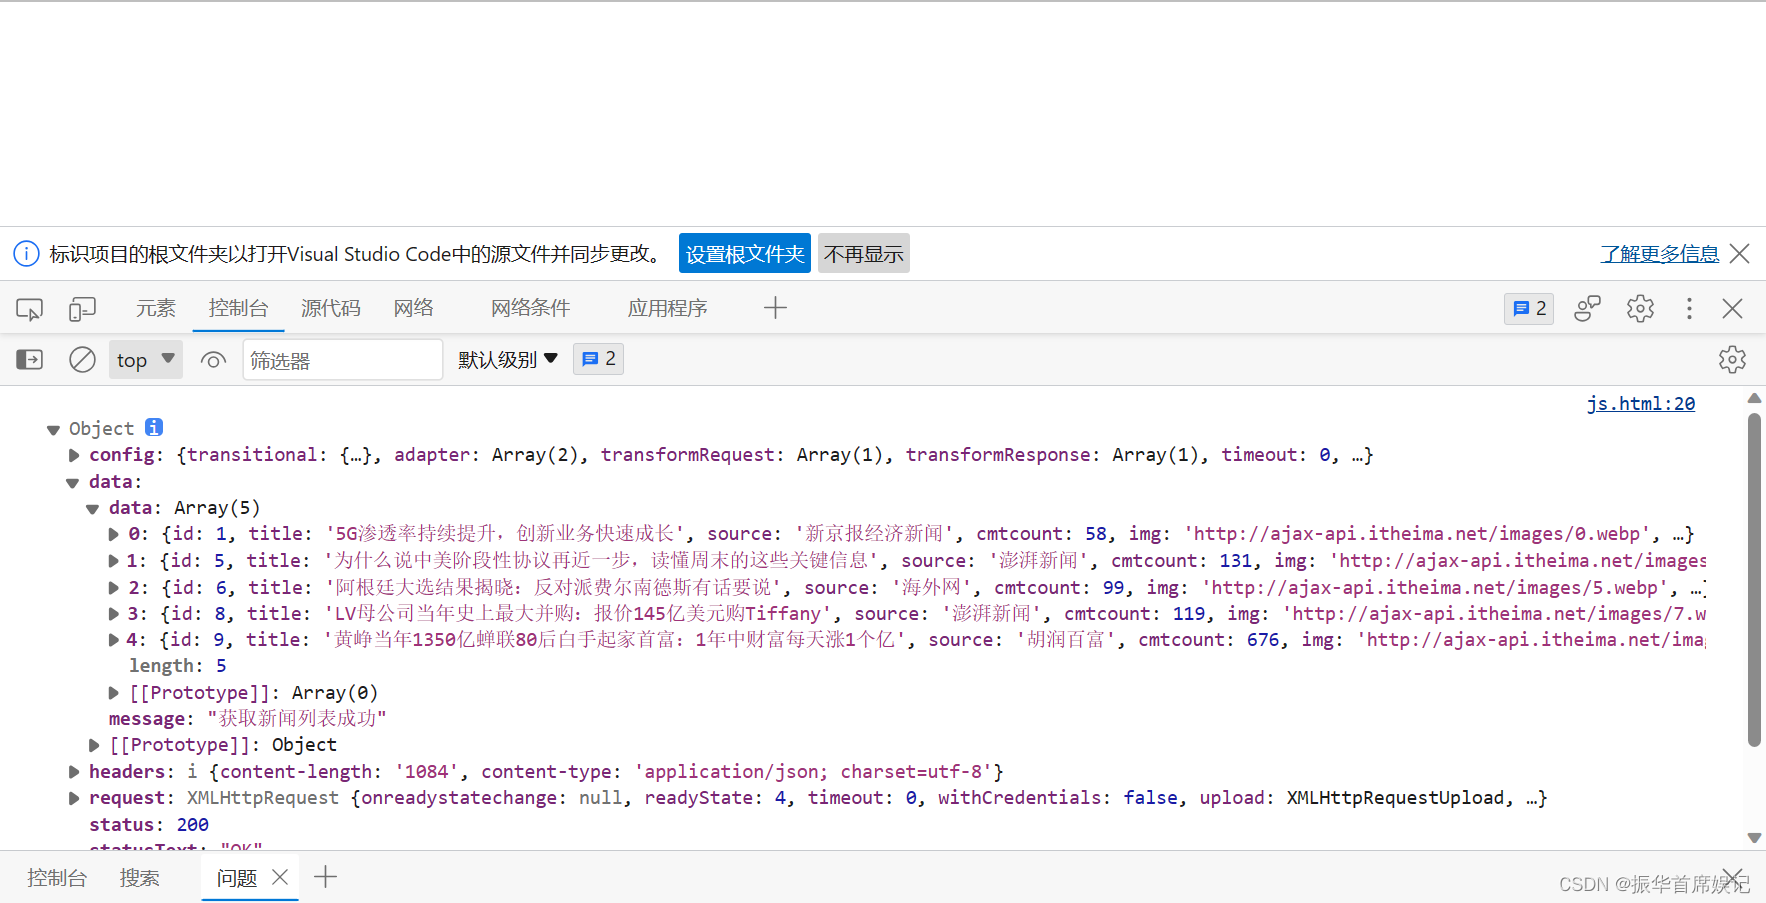Open the three-dot customize menu
Screen dimensions: 1766x903
click(1689, 308)
